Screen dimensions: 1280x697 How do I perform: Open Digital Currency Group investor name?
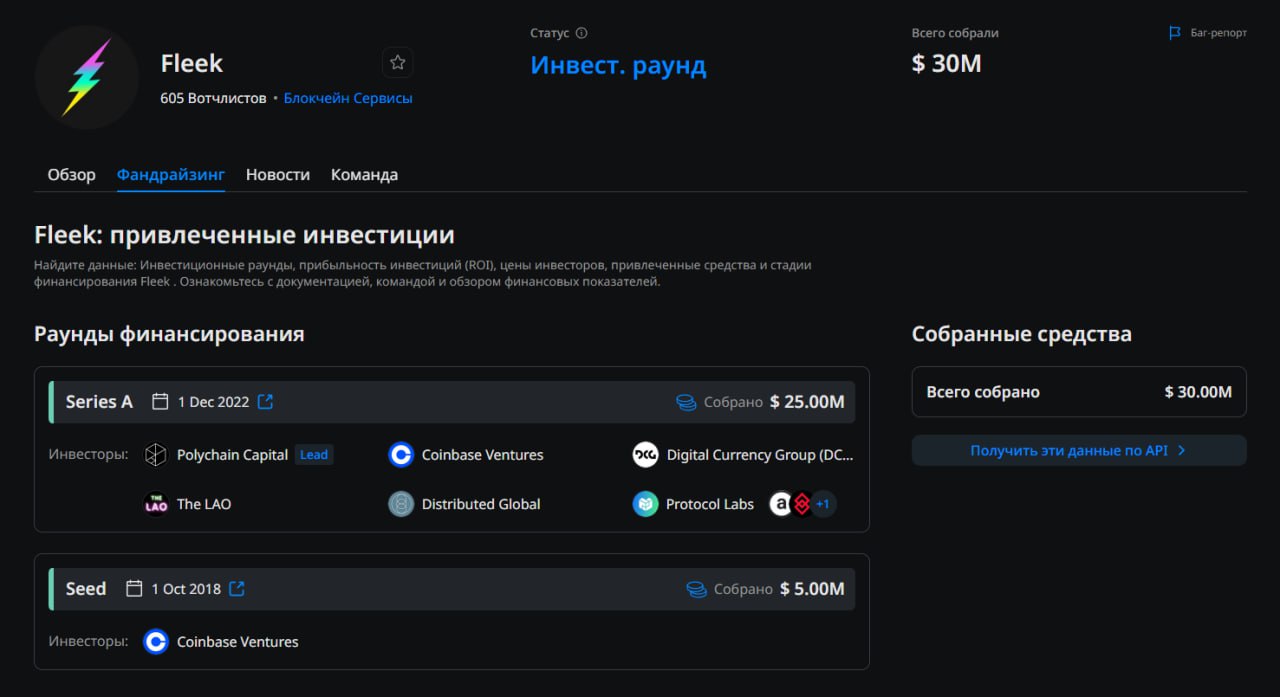pos(760,455)
